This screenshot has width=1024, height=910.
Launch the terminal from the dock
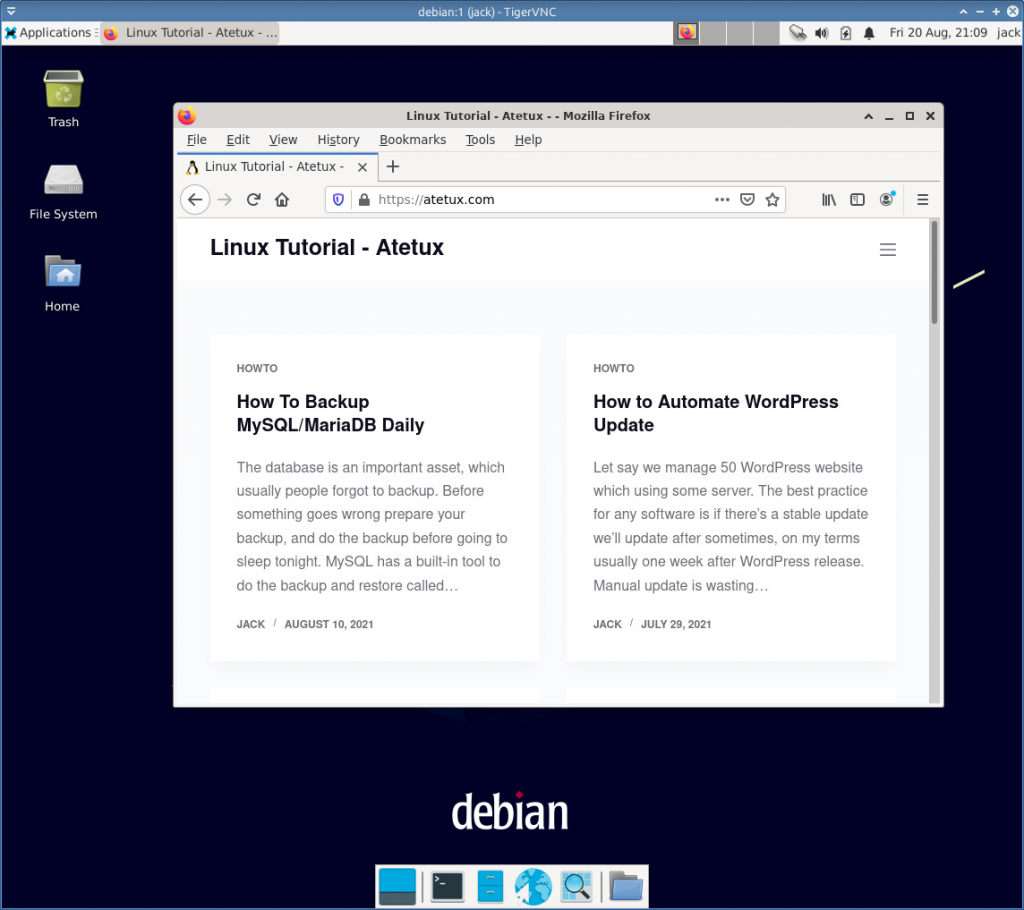(446, 886)
